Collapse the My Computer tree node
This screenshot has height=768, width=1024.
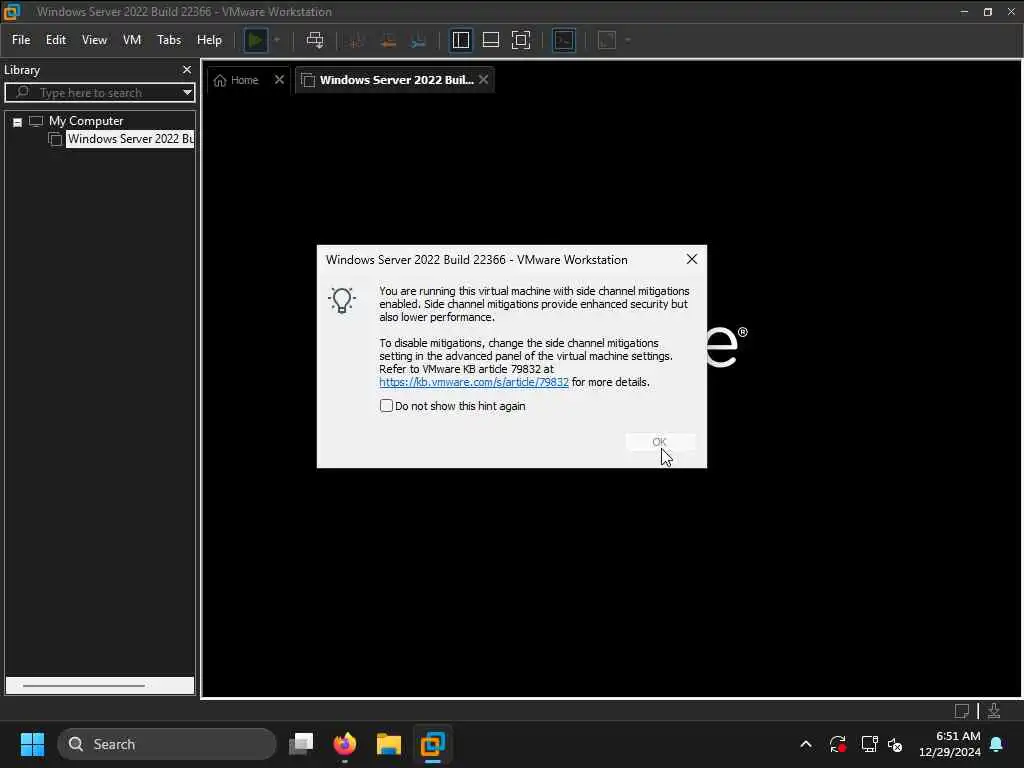tap(18, 122)
